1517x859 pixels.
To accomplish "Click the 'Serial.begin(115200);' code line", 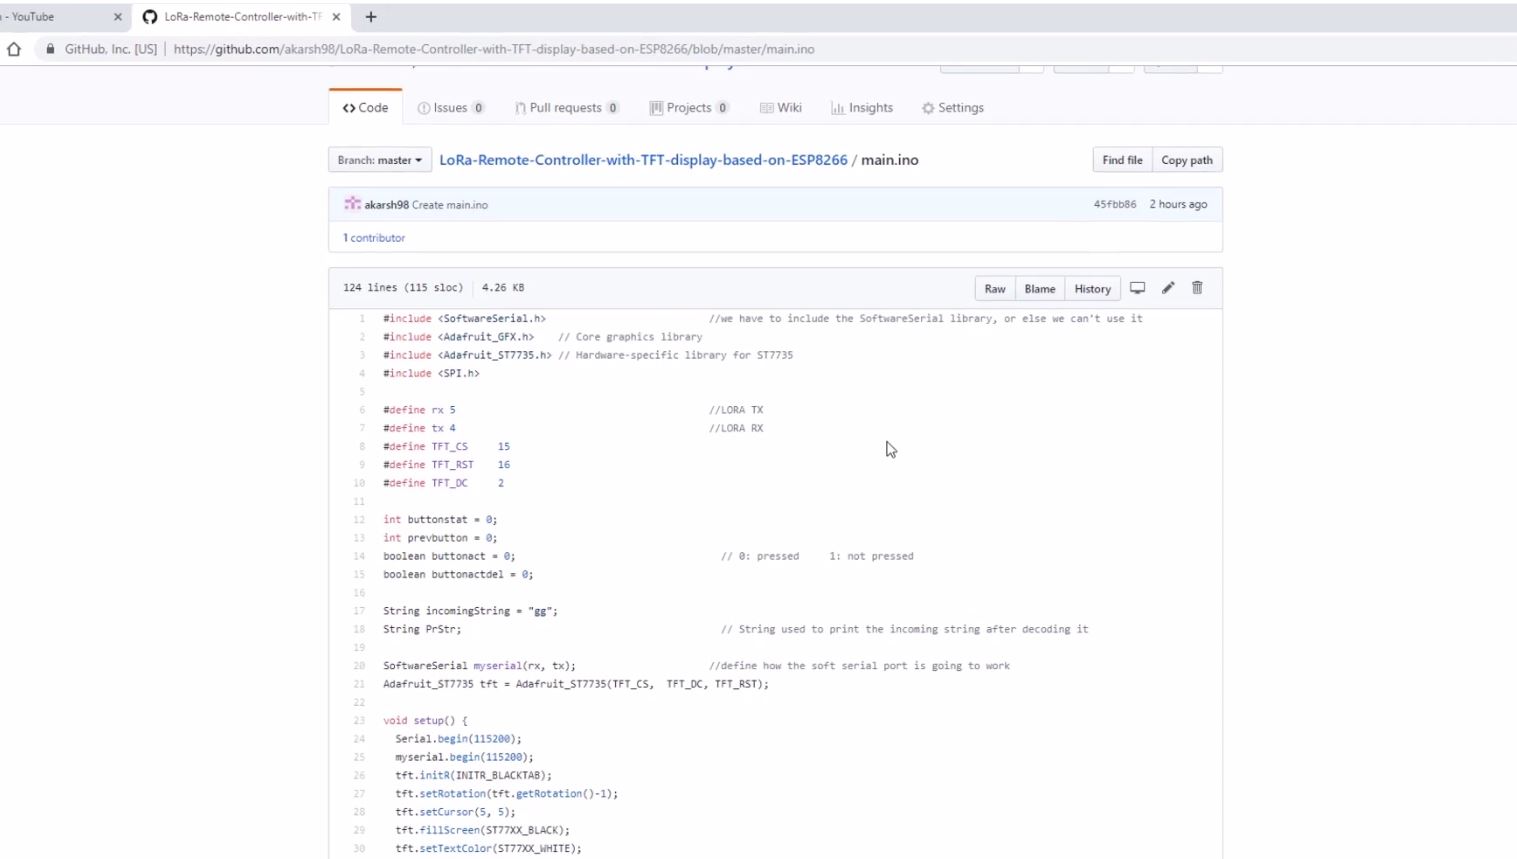I will click(458, 739).
